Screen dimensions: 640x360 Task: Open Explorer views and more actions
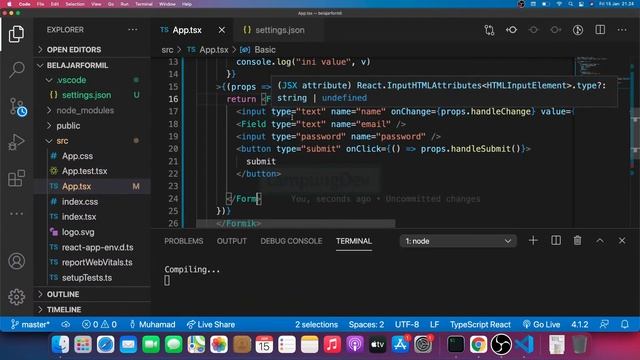133,30
